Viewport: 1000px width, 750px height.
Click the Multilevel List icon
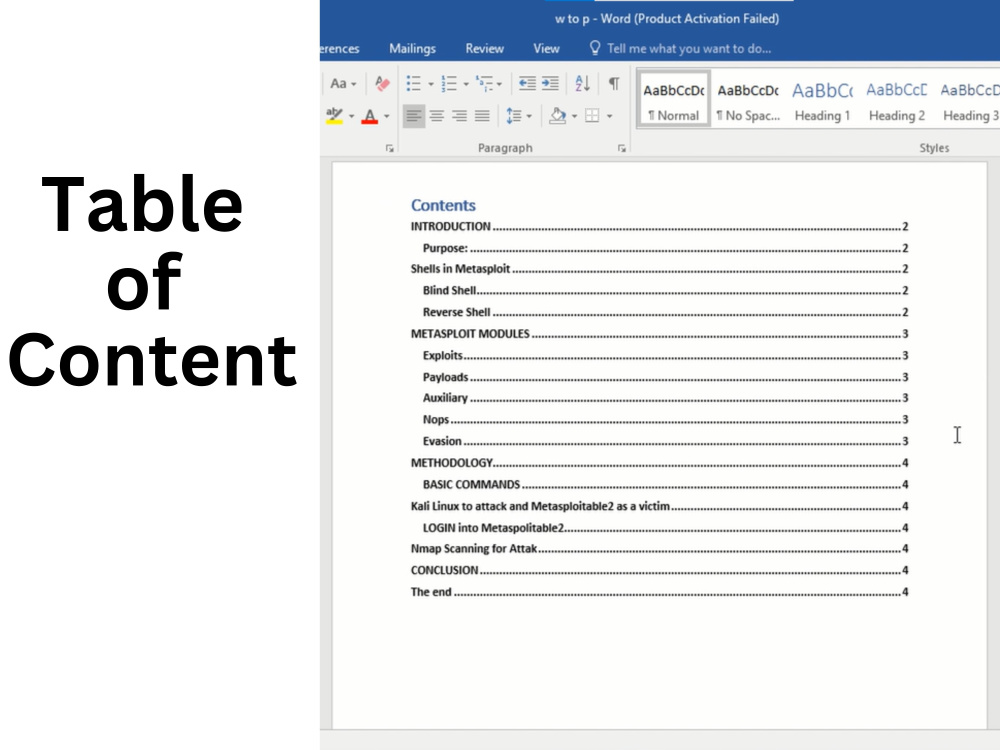click(x=485, y=84)
